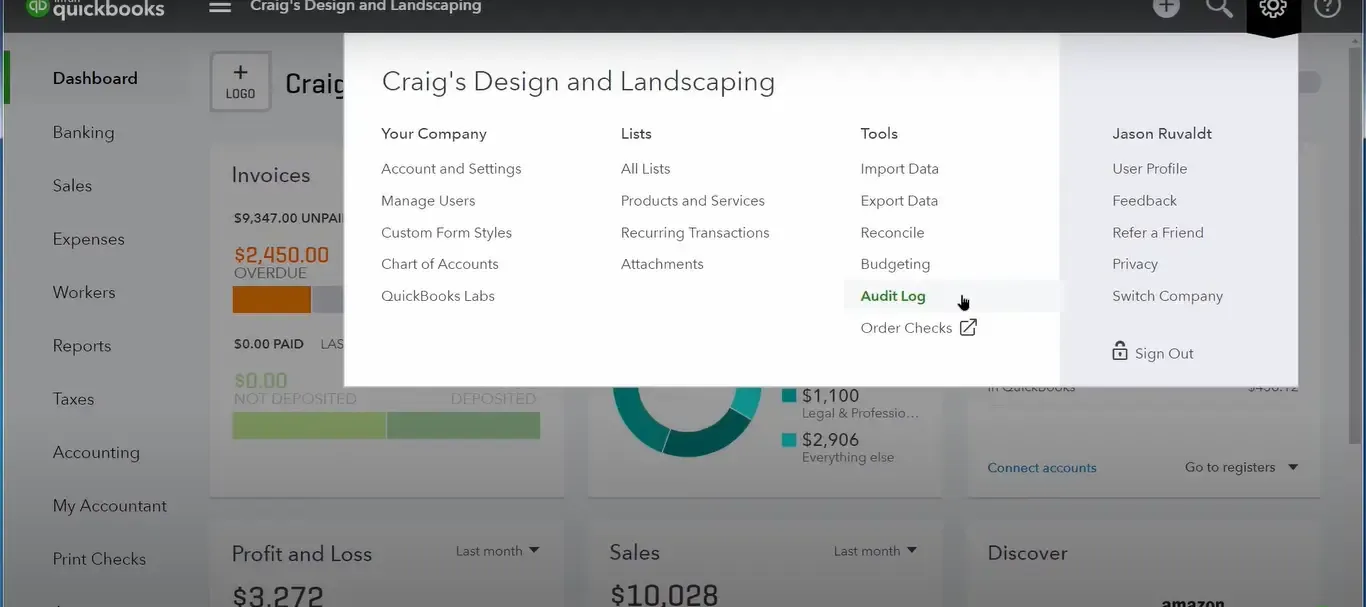Click the external link icon beside Order Checks
Screen dimensions: 1366x607
[x=968, y=327]
